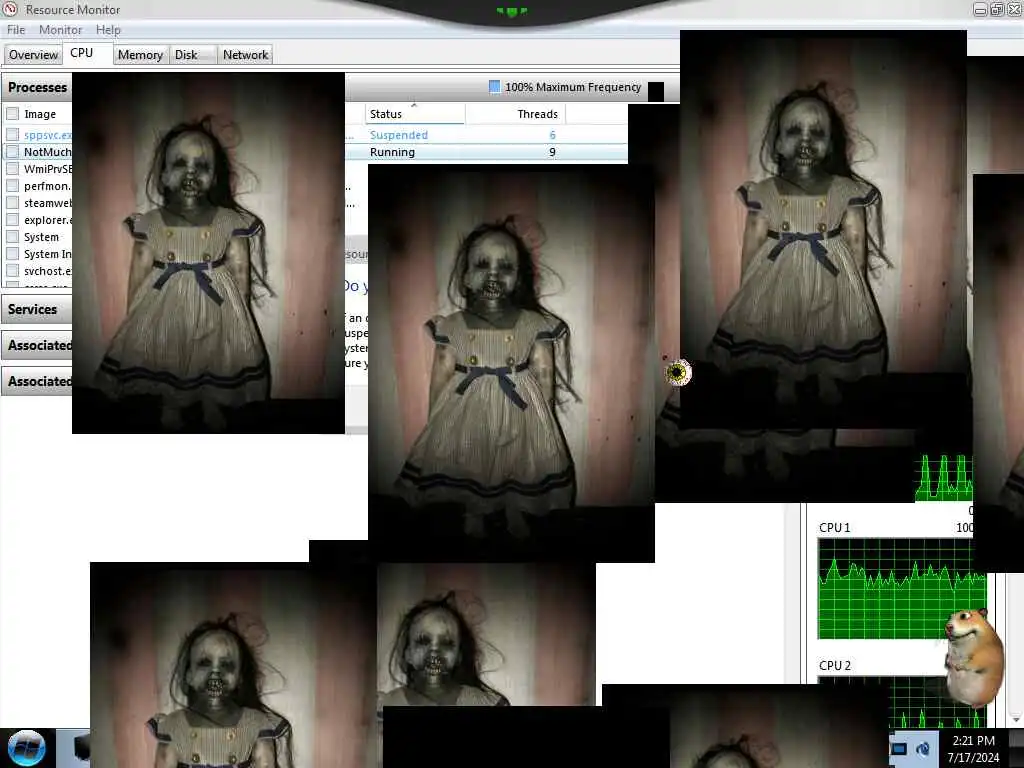Viewport: 1024px width, 768px height.
Task: Check the WmiPrvSE process checkbox
Action: point(12,168)
